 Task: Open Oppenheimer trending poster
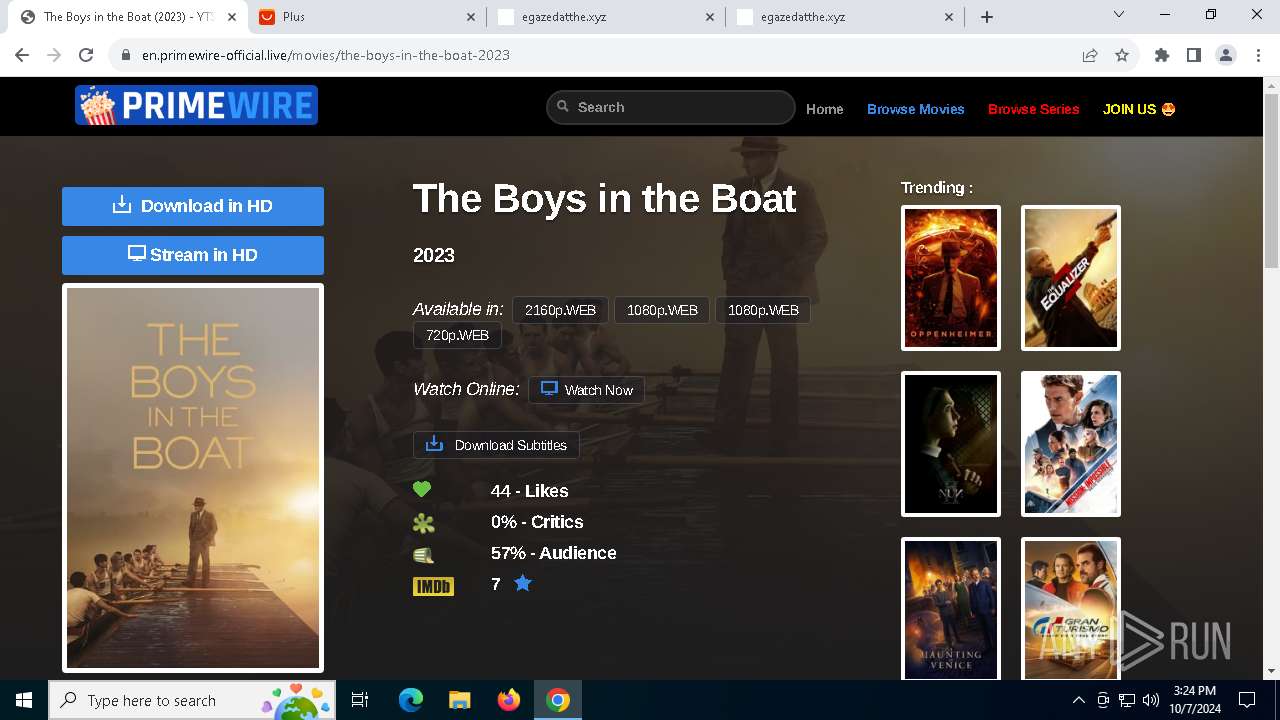point(951,278)
